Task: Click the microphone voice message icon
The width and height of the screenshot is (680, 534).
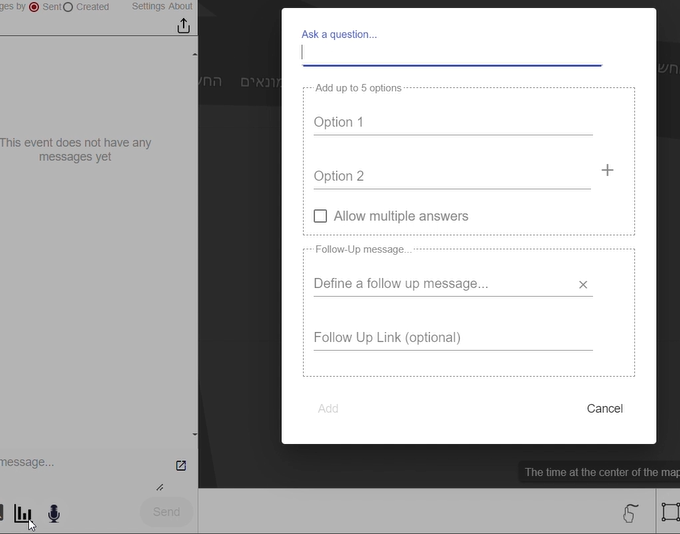Action: 54,514
